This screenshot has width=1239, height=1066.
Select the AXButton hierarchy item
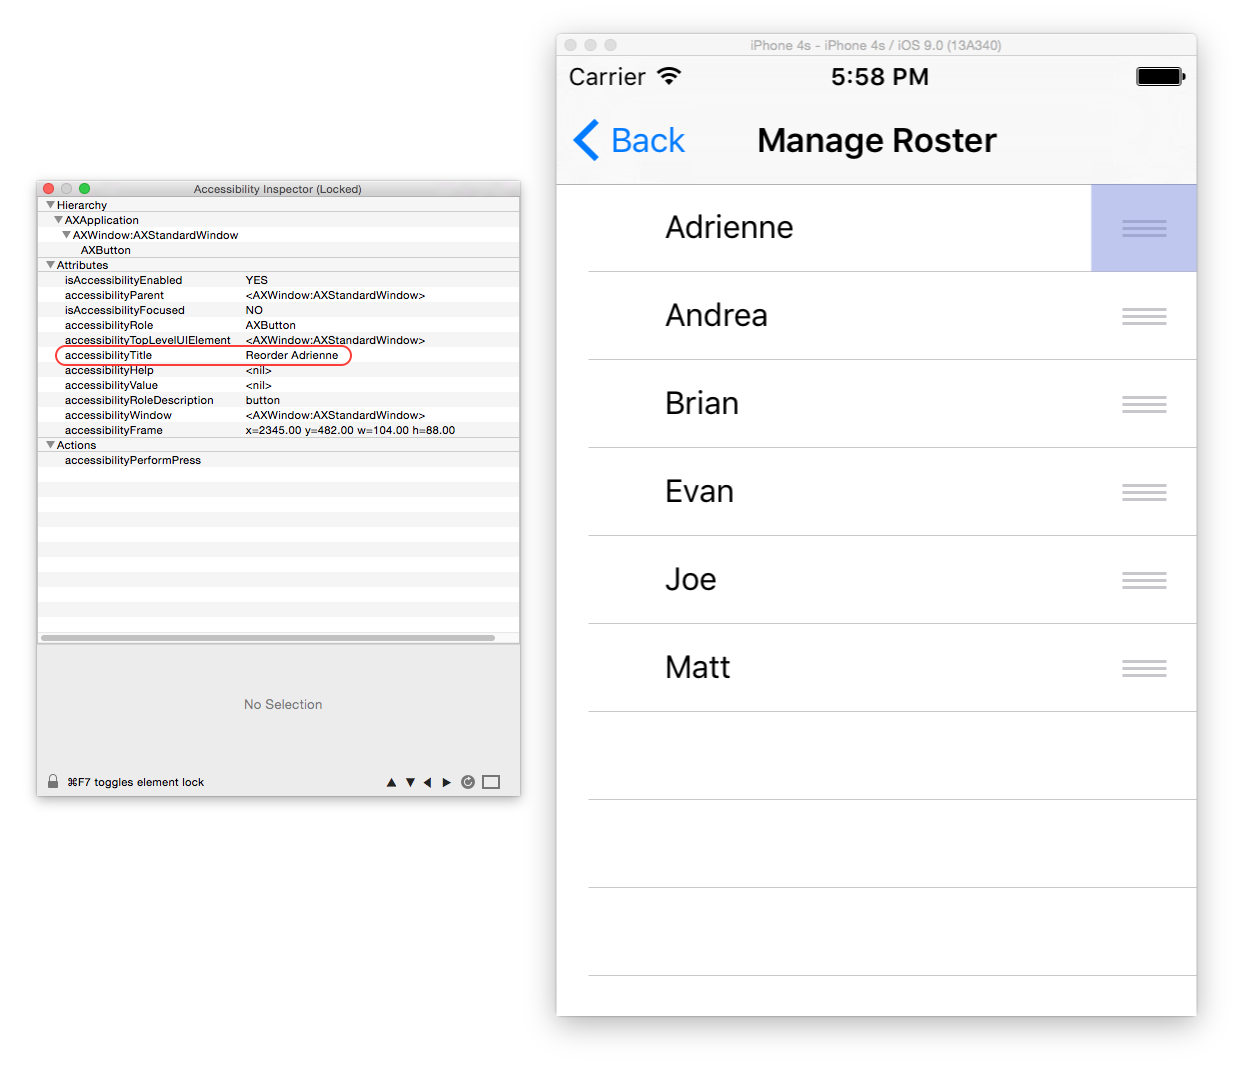pos(106,250)
